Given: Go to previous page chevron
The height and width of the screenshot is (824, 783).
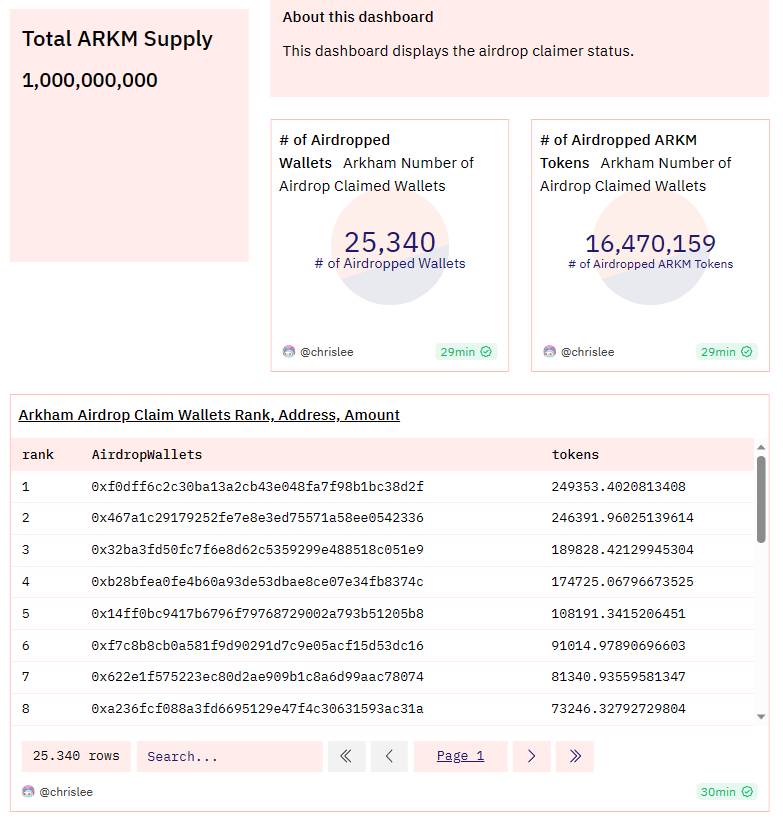Looking at the screenshot, I should [x=389, y=756].
